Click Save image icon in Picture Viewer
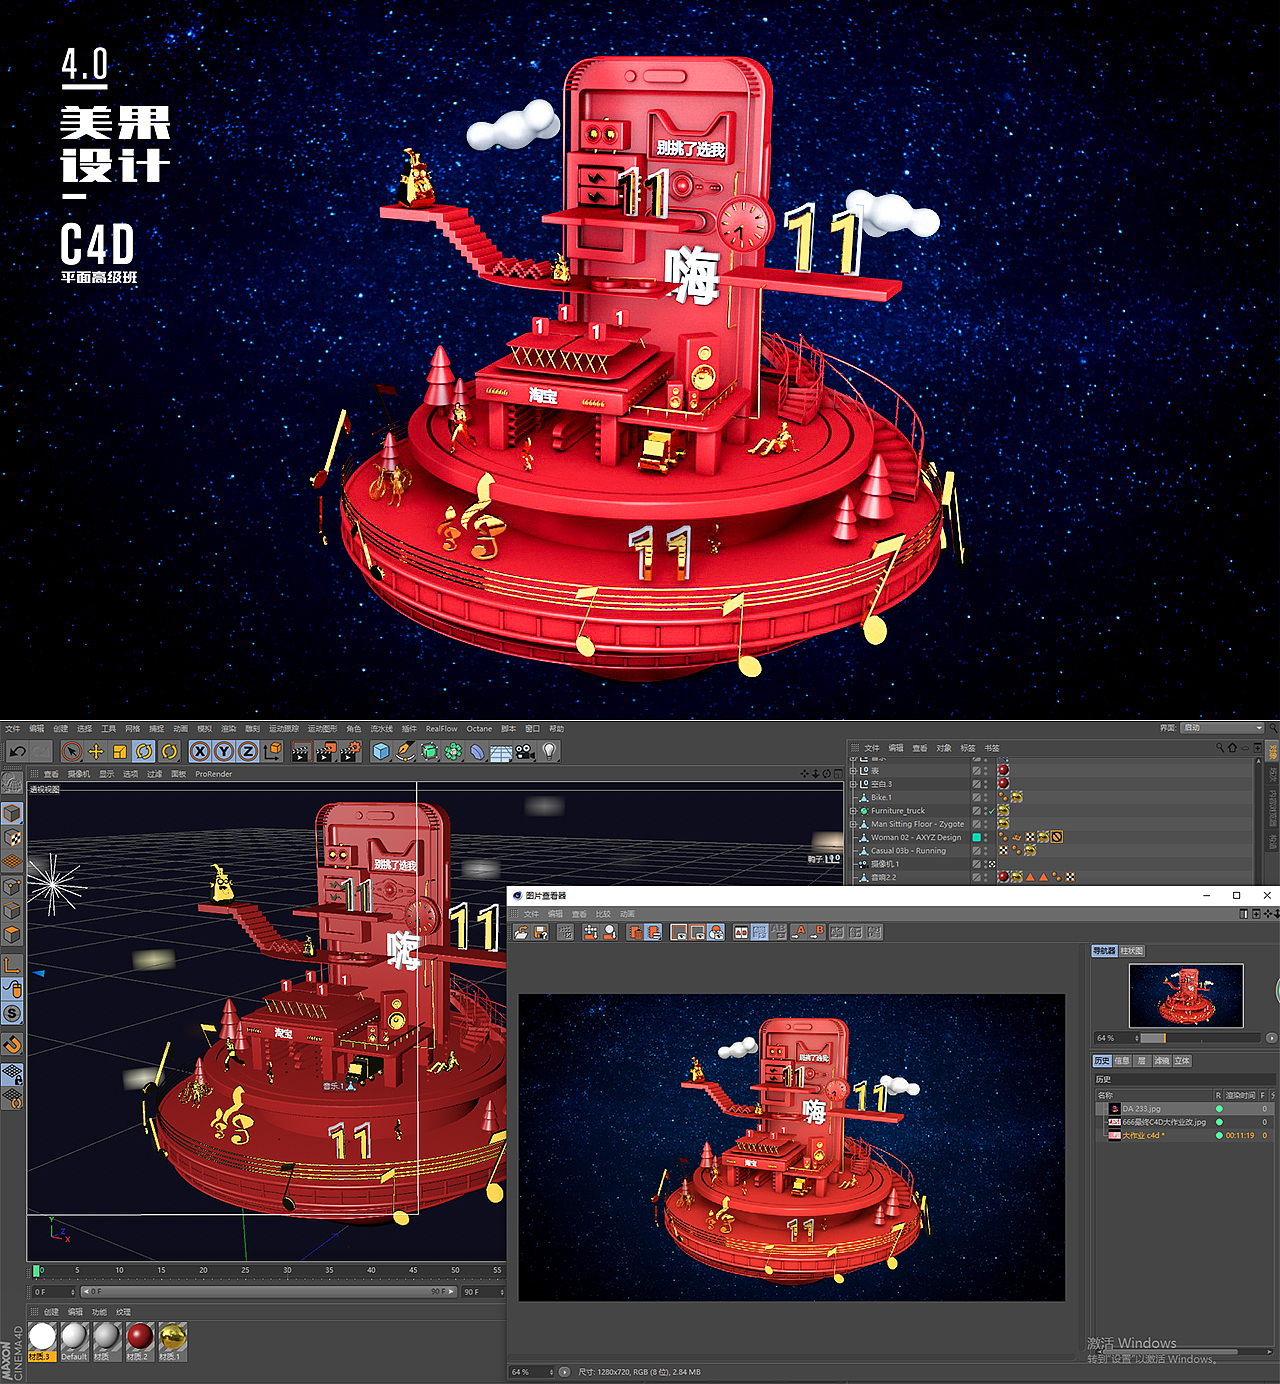Image resolution: width=1280 pixels, height=1384 pixels. [x=541, y=932]
